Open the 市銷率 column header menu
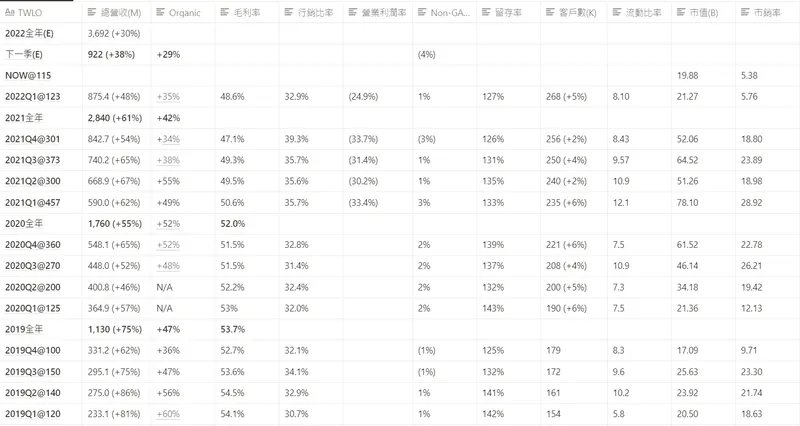The image size is (800, 426). click(x=765, y=12)
